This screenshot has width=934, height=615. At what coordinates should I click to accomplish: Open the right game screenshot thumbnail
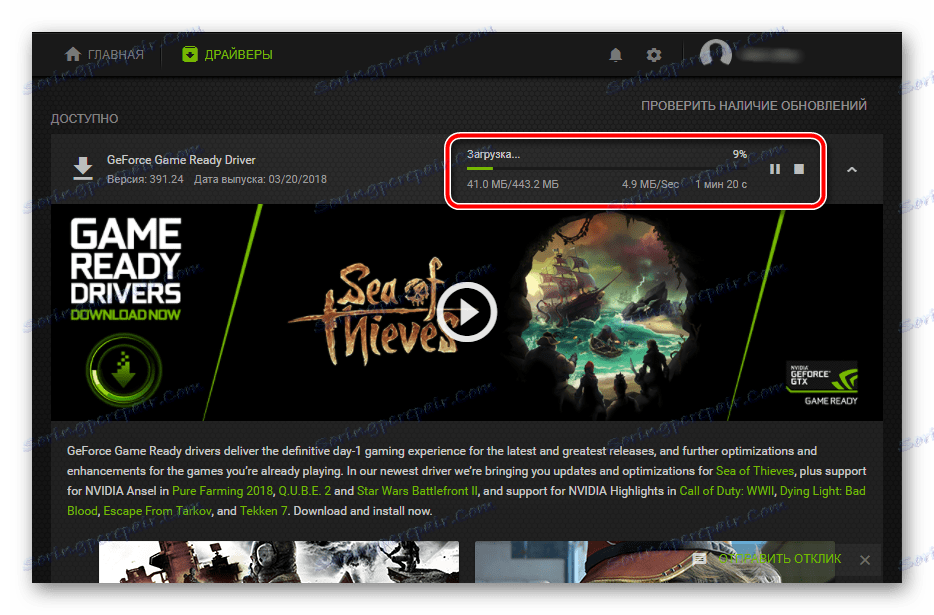click(654, 562)
